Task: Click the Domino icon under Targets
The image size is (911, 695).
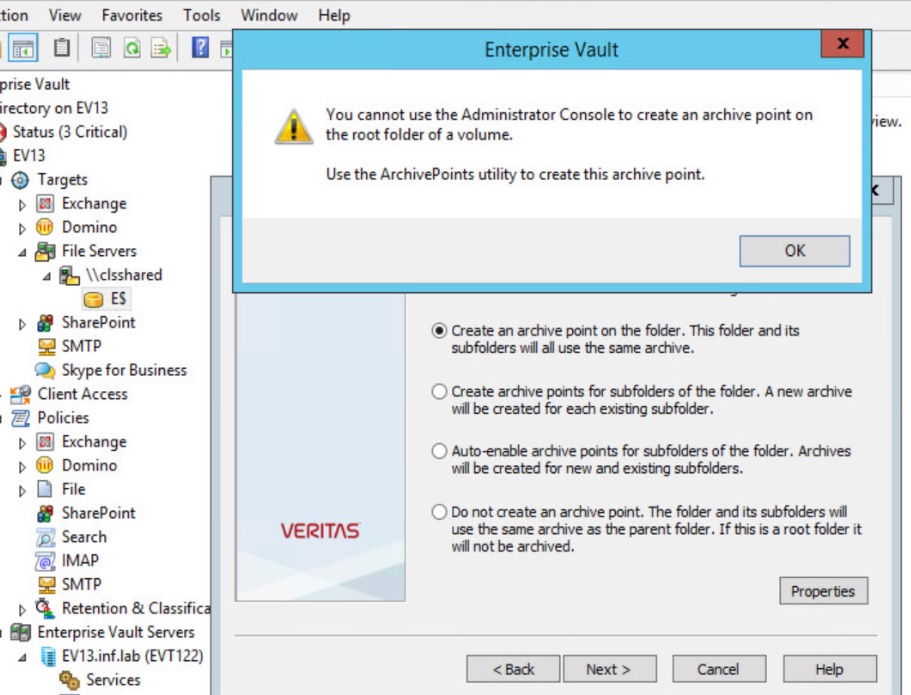Action: coord(45,227)
